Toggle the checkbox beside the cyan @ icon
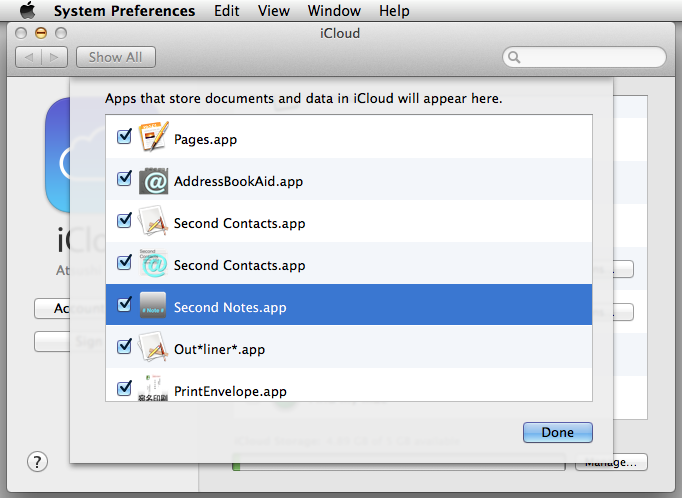This screenshot has width=682, height=498. pyautogui.click(x=124, y=262)
